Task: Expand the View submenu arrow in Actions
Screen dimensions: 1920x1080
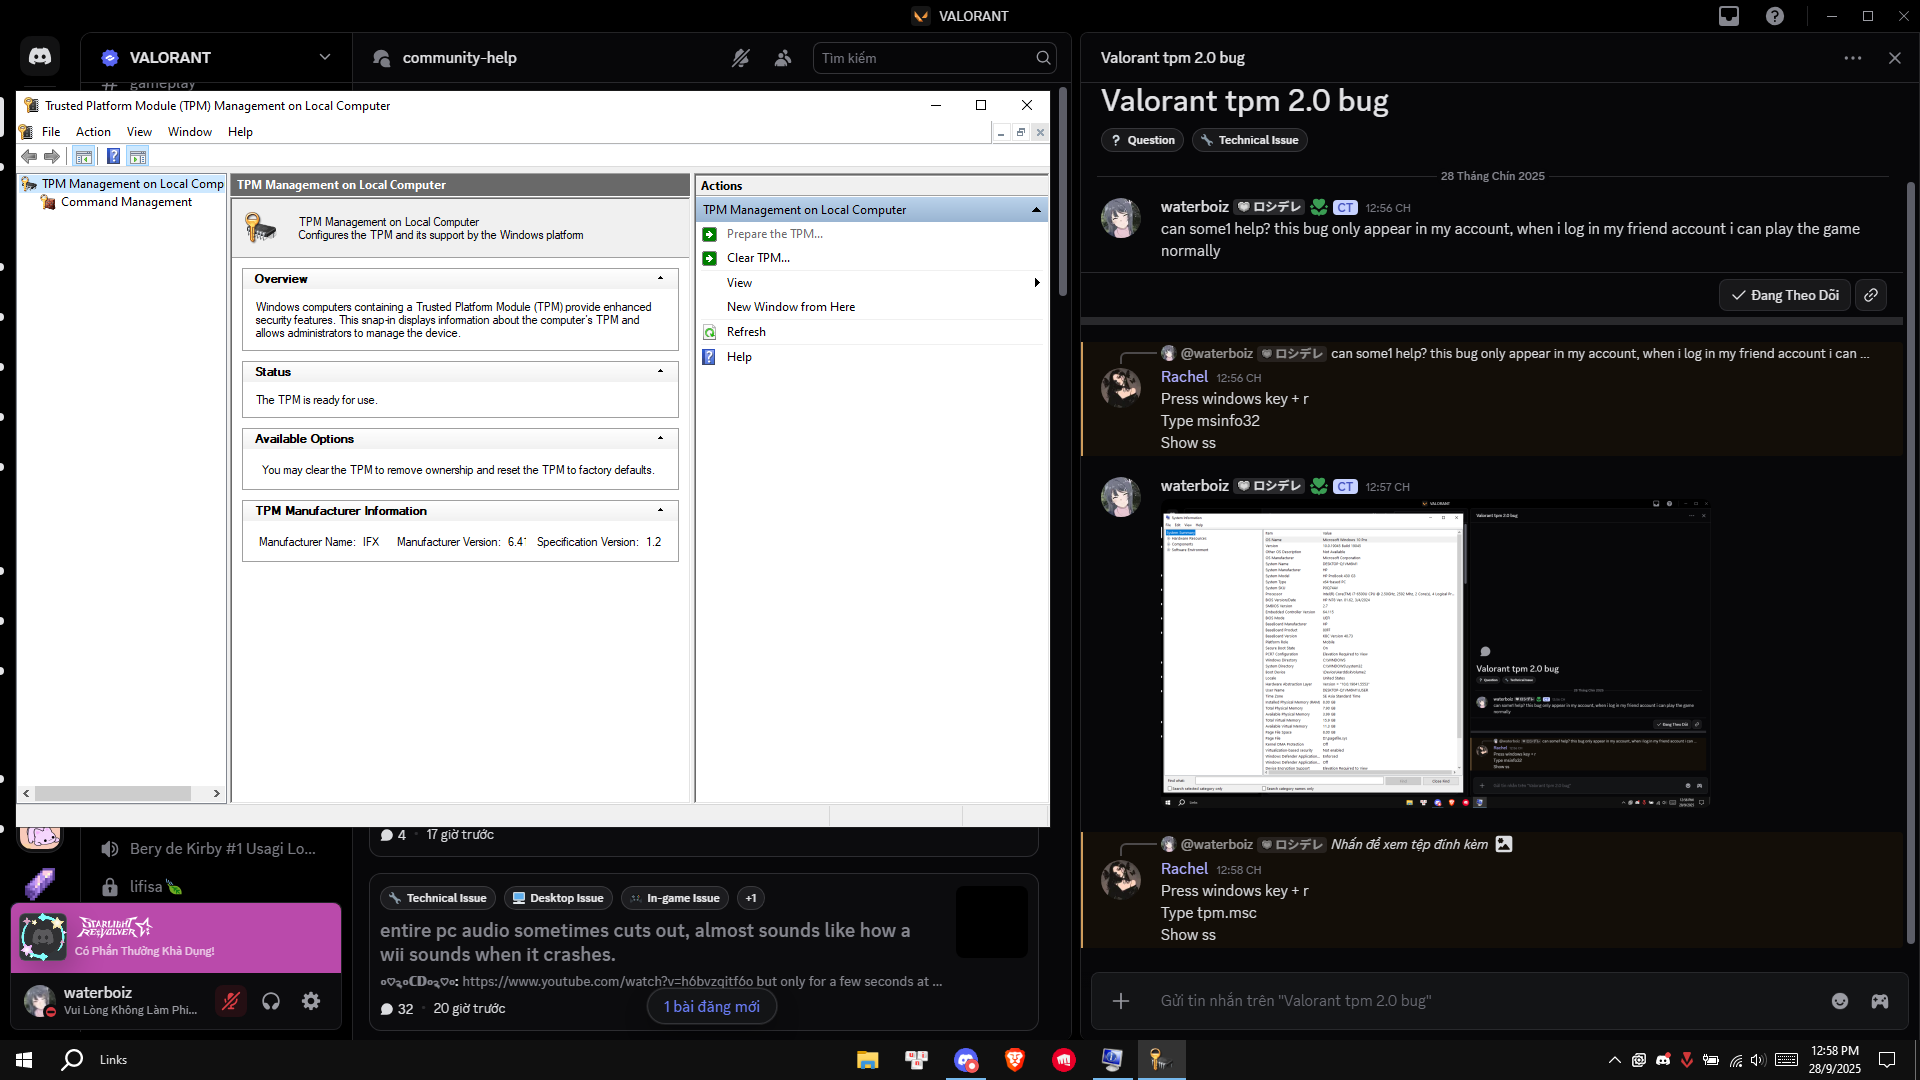Action: tap(1037, 283)
